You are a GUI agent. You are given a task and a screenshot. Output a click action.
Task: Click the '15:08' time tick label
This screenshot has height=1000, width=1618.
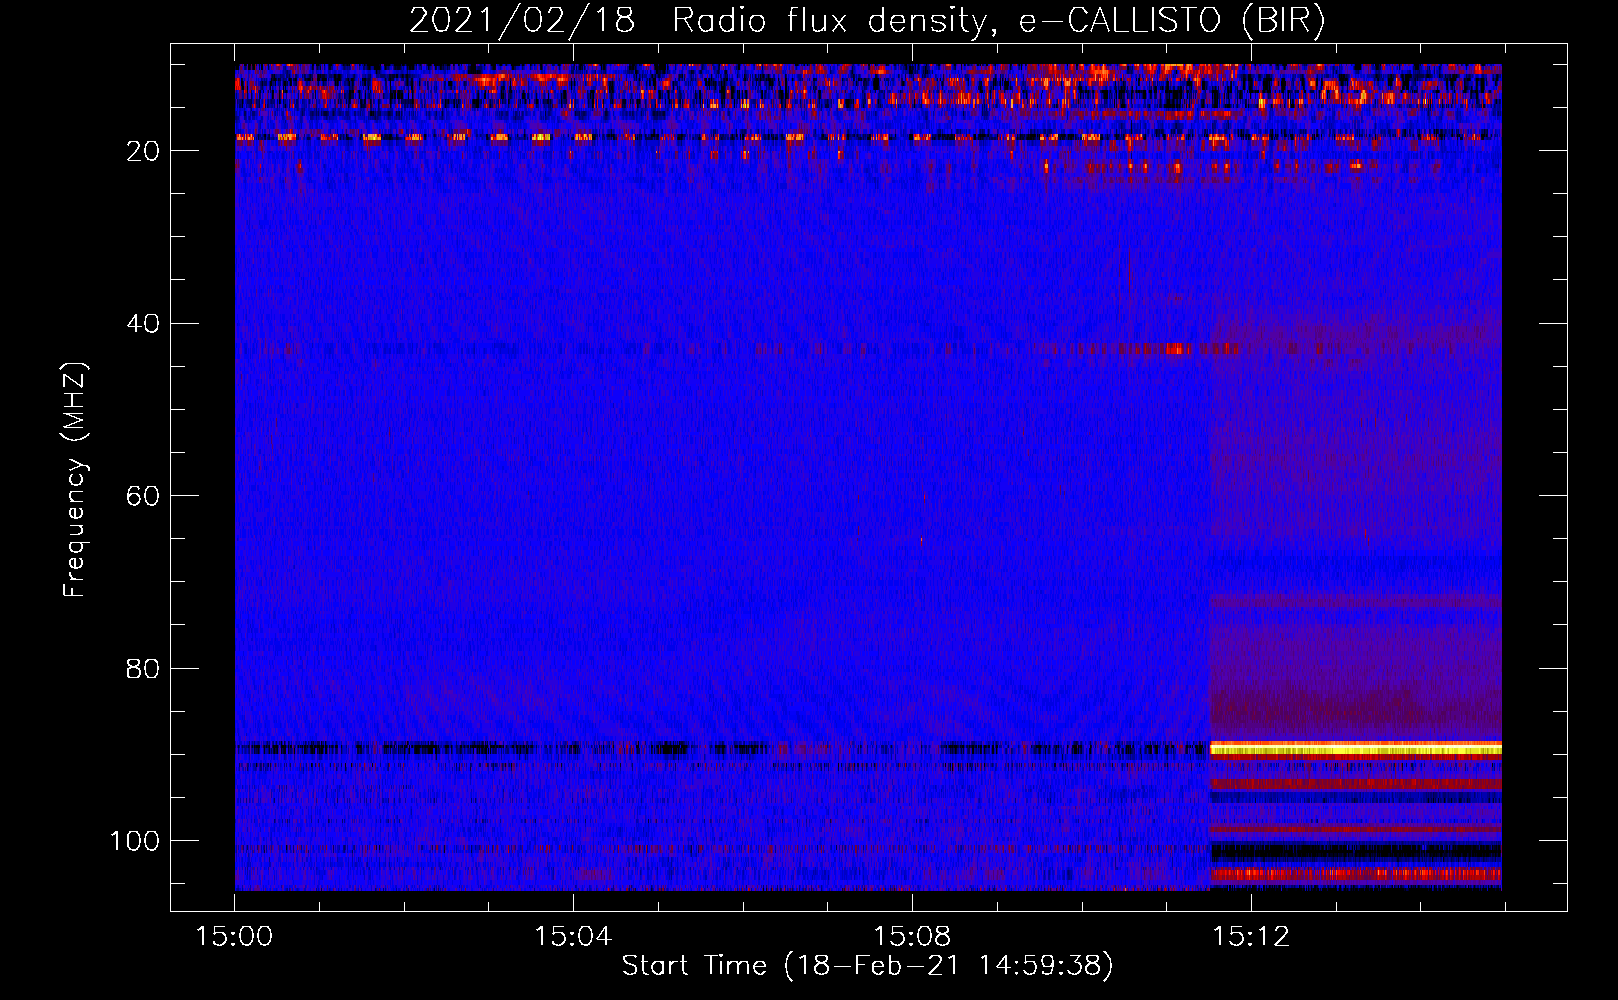[x=912, y=937]
